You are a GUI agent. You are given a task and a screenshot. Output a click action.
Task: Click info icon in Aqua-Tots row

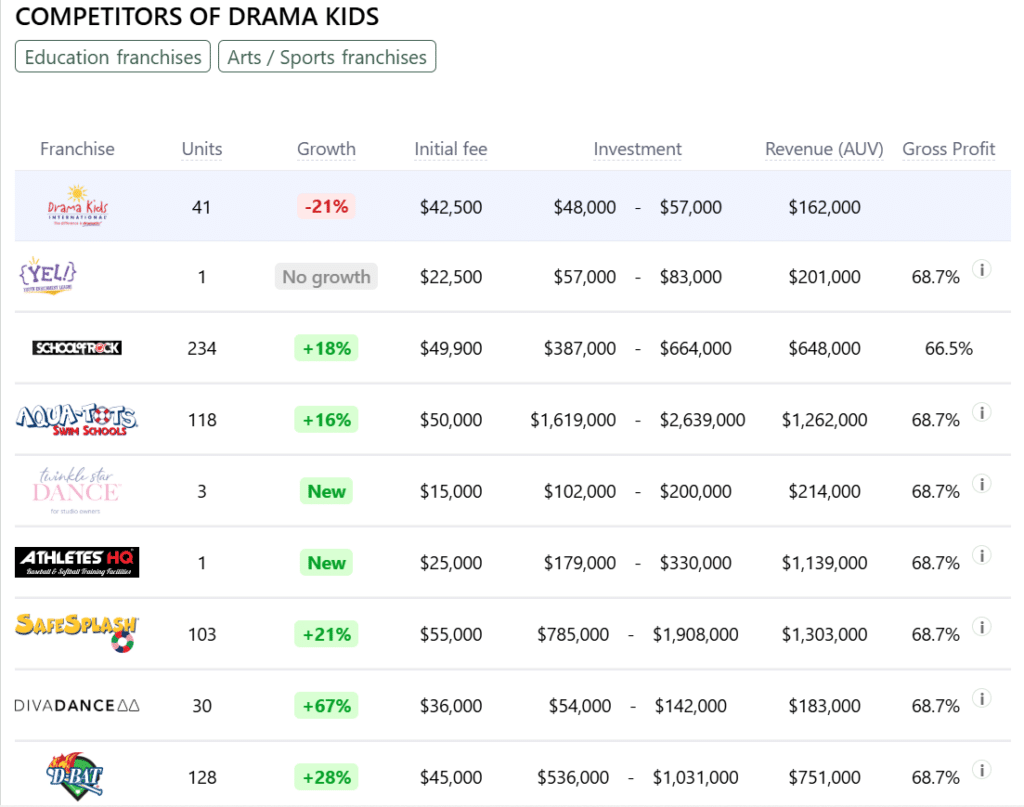tap(982, 412)
